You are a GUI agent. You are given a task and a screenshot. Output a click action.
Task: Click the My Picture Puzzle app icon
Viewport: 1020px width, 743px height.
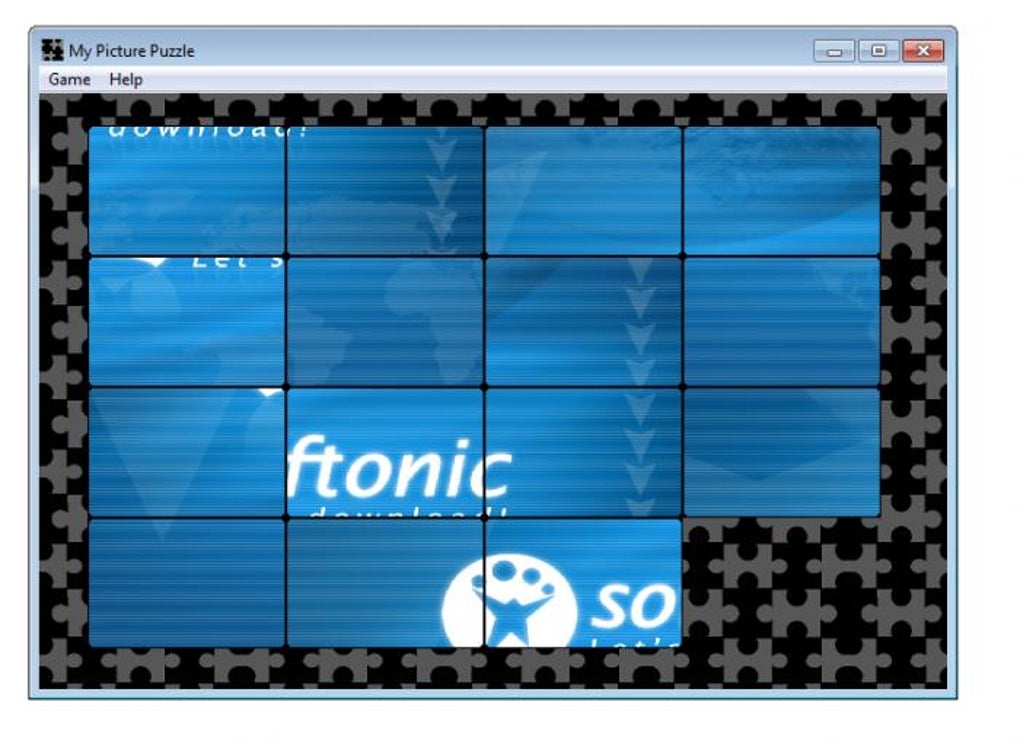click(x=52, y=50)
